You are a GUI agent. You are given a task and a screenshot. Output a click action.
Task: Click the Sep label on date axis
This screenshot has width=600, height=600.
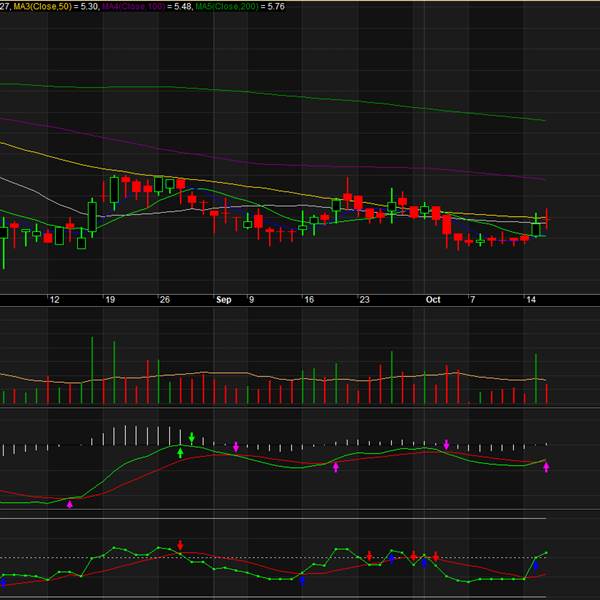click(x=223, y=300)
